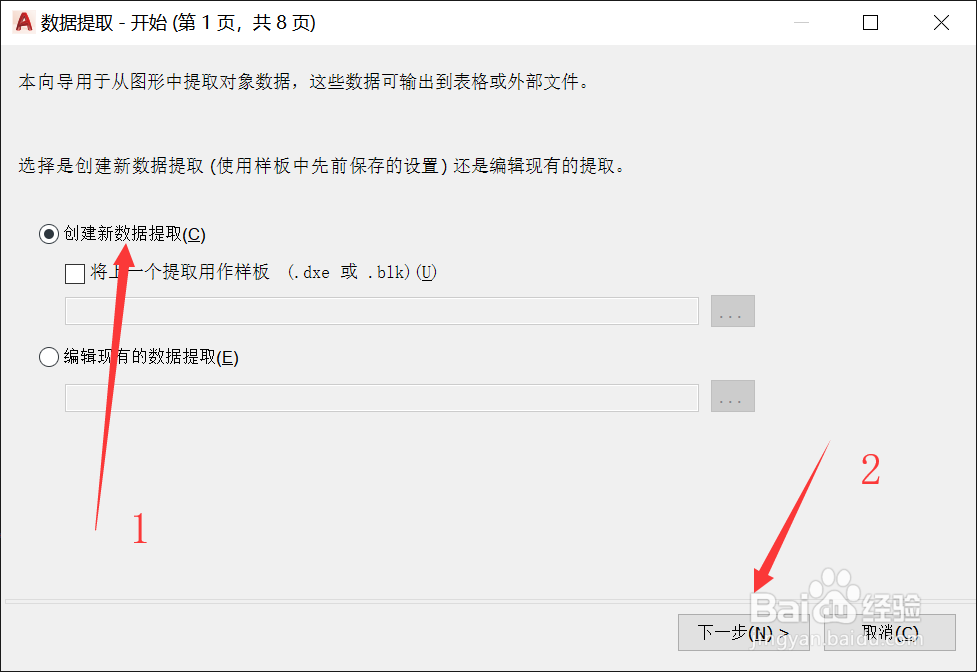Close the Data Extraction wizard window
This screenshot has width=977, height=672.
coord(941,22)
